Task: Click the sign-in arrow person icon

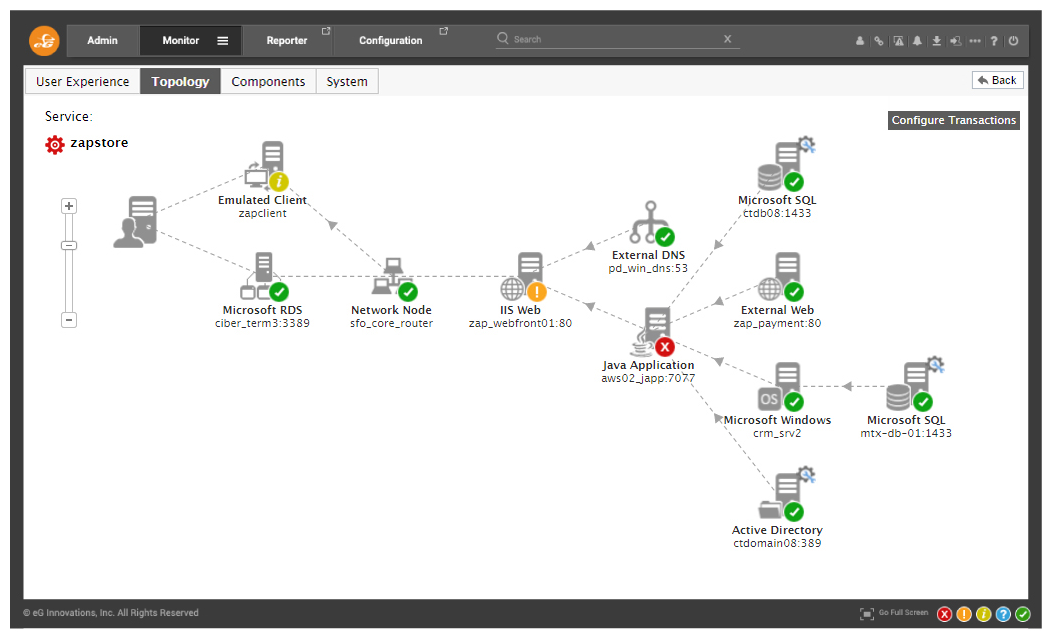Action: click(955, 41)
